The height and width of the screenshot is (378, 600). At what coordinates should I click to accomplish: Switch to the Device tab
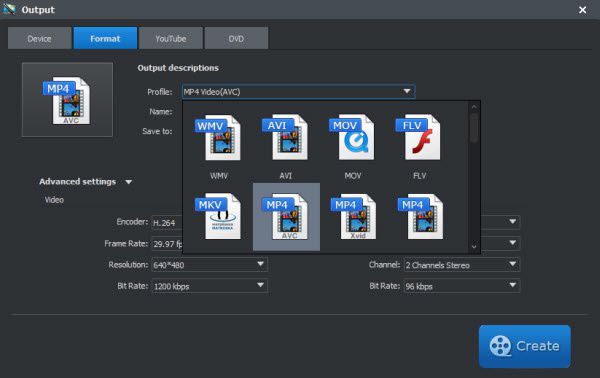click(39, 38)
